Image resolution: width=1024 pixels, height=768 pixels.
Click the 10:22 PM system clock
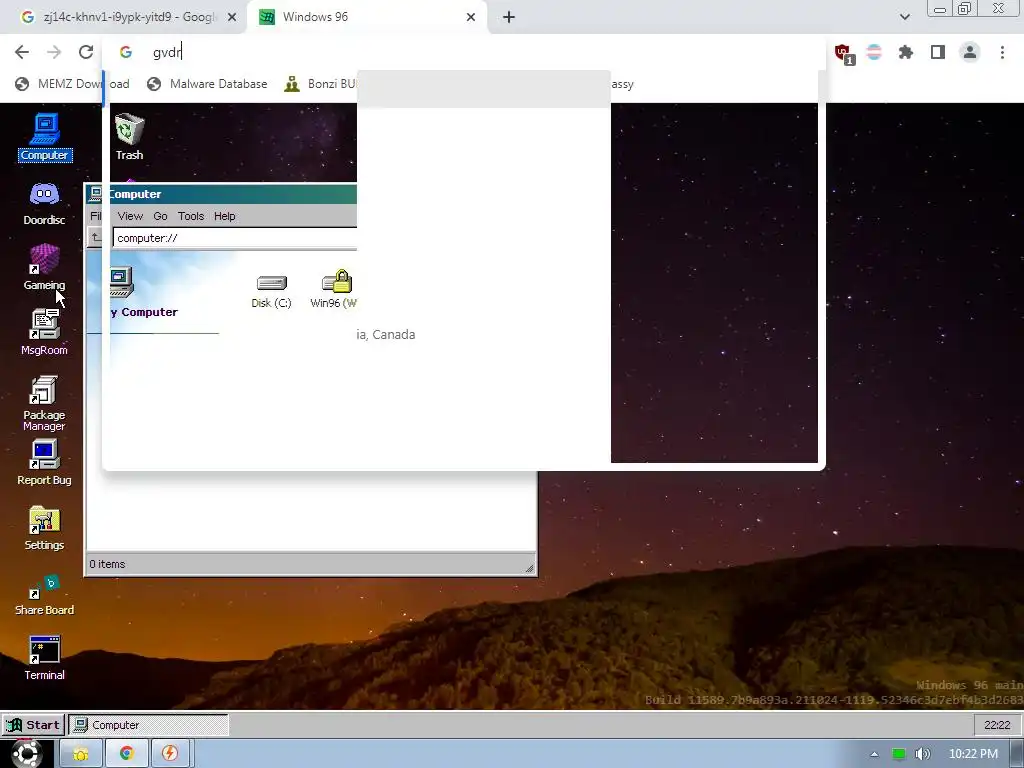(973, 754)
